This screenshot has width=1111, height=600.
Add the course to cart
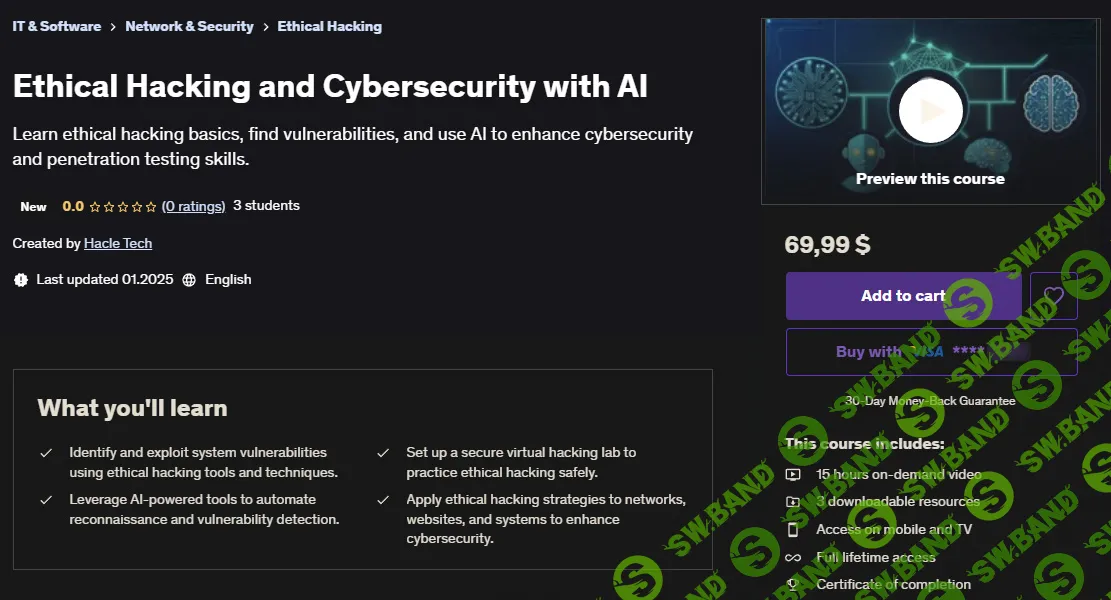903,295
